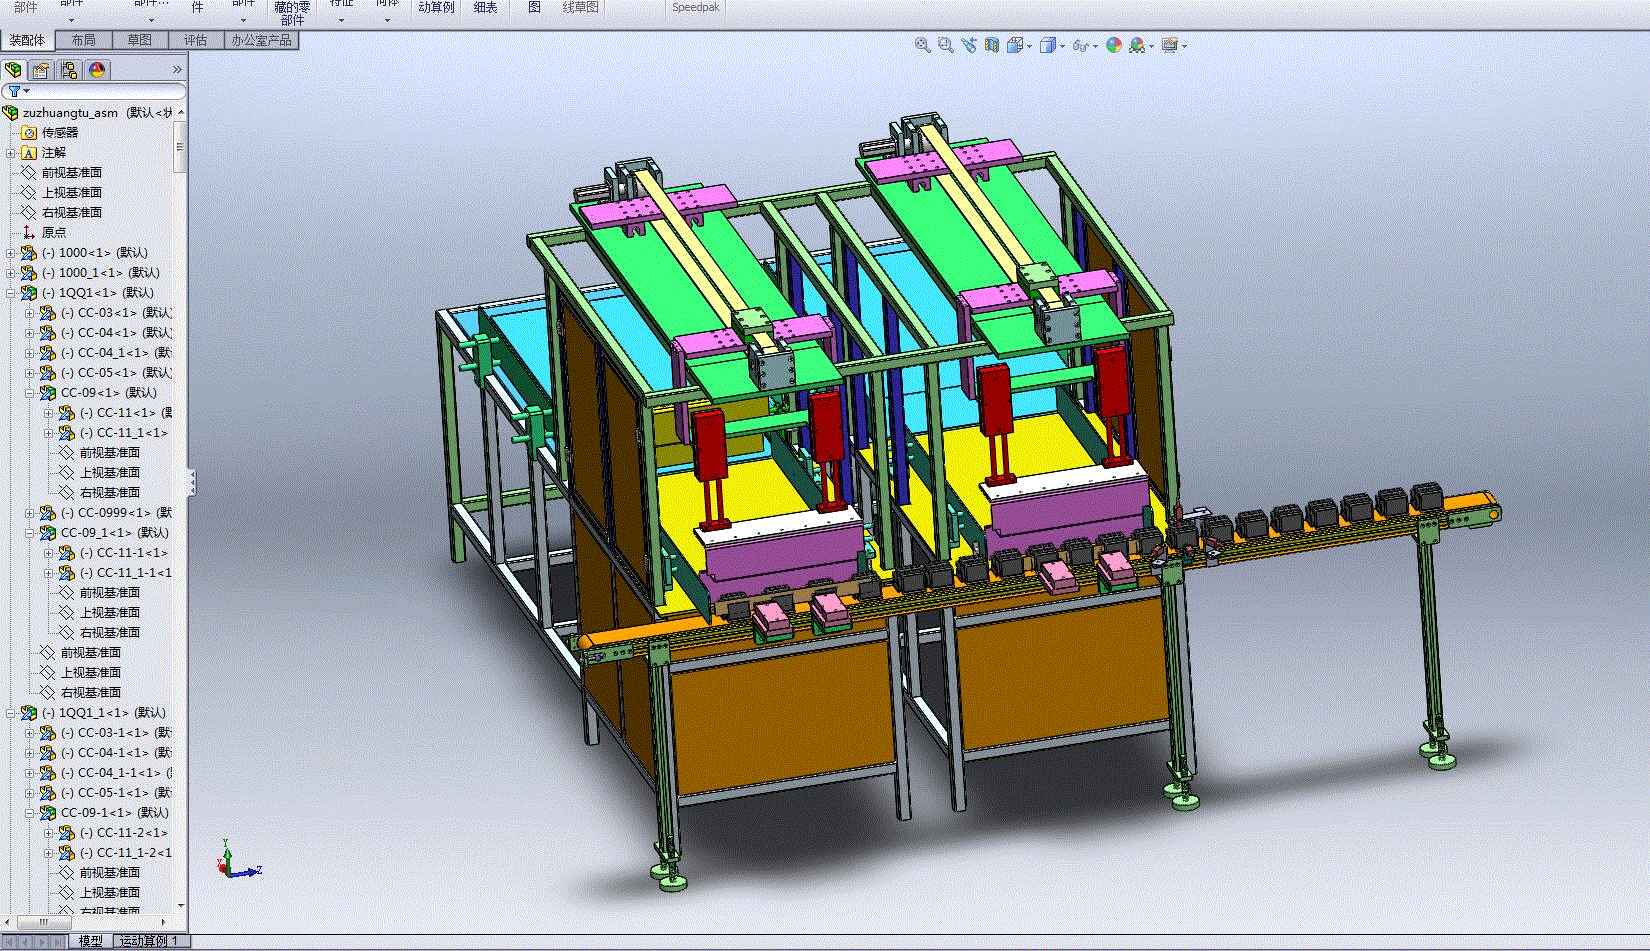
Task: Collapse the CC-09<1> tree node
Action: (x=30, y=393)
